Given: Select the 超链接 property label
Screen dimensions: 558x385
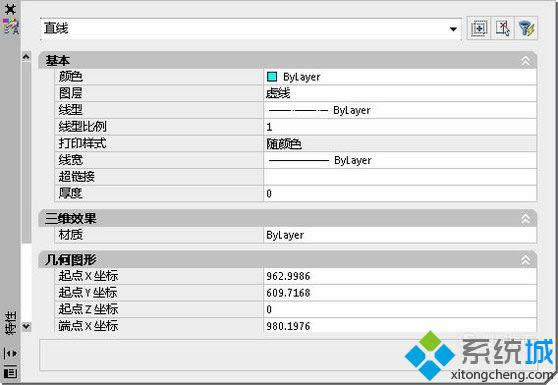Looking at the screenshot, I should click(77, 176).
